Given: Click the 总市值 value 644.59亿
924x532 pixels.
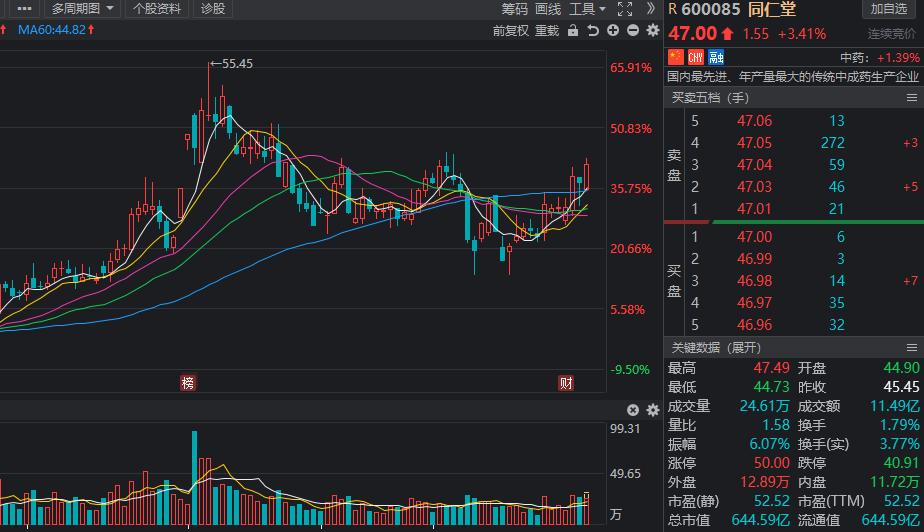Looking at the screenshot, I should pyautogui.click(x=761, y=520).
